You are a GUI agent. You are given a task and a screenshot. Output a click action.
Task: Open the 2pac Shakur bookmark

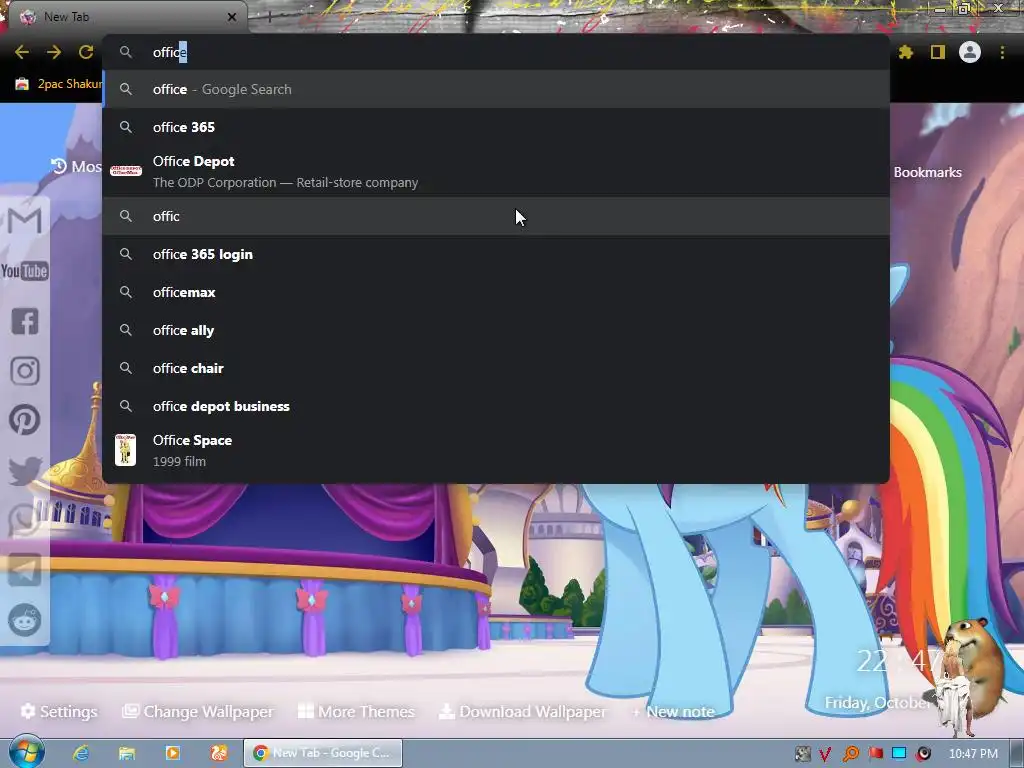pos(59,84)
